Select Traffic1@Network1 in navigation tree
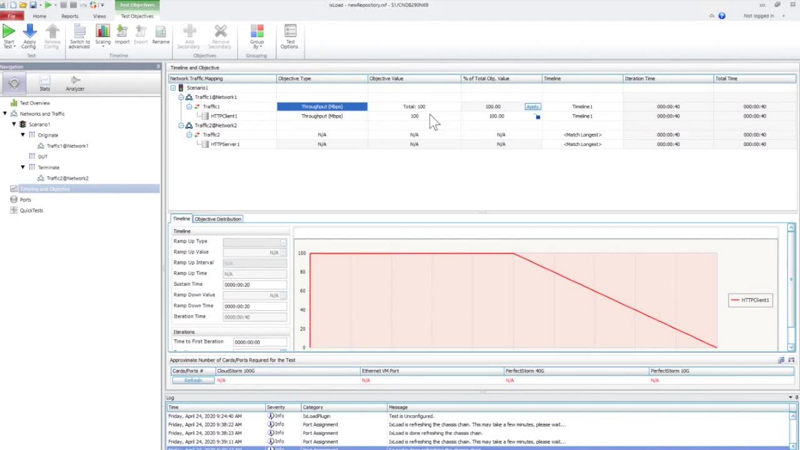This screenshot has width=800, height=450. pos(67,146)
